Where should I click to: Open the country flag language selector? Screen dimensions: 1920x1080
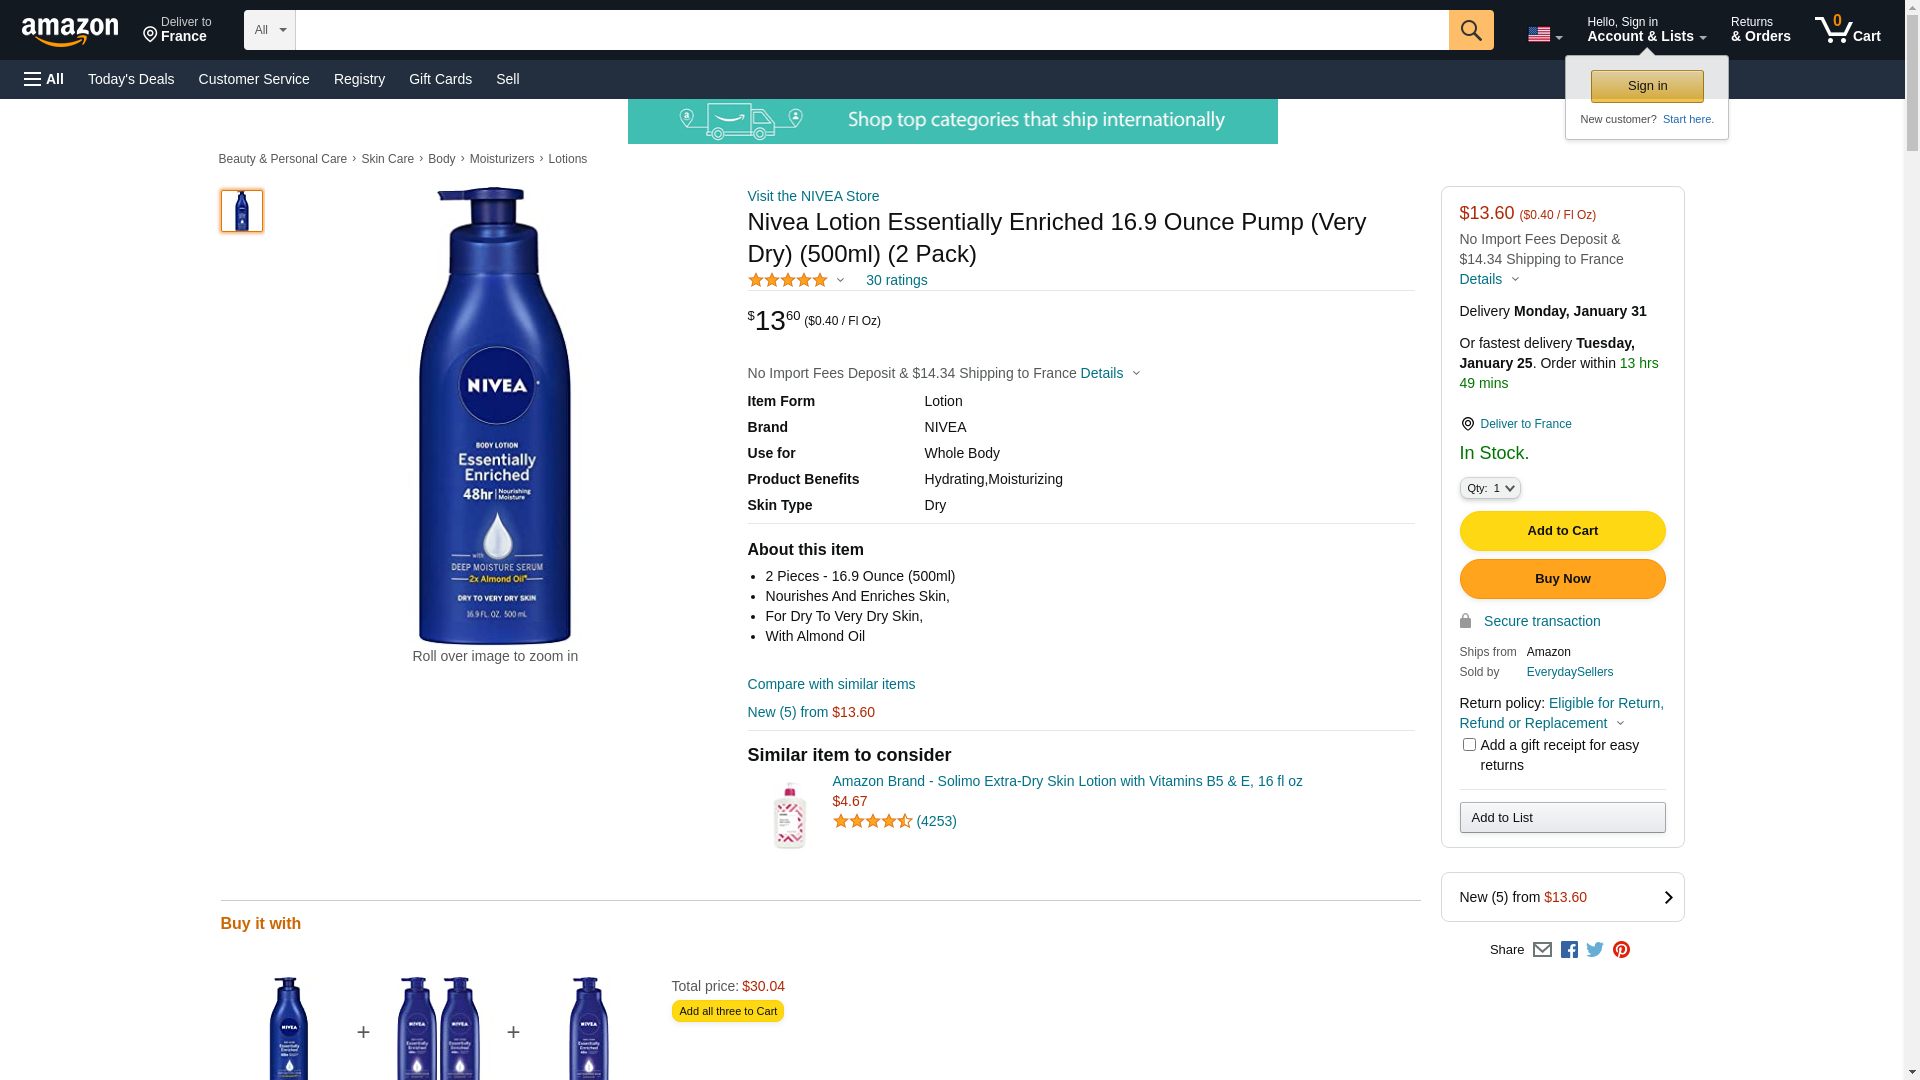(x=1544, y=35)
